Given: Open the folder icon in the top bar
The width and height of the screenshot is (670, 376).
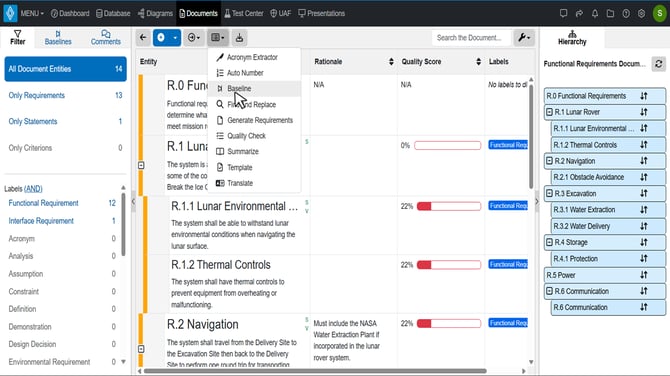Looking at the screenshot, I should coord(610,14).
